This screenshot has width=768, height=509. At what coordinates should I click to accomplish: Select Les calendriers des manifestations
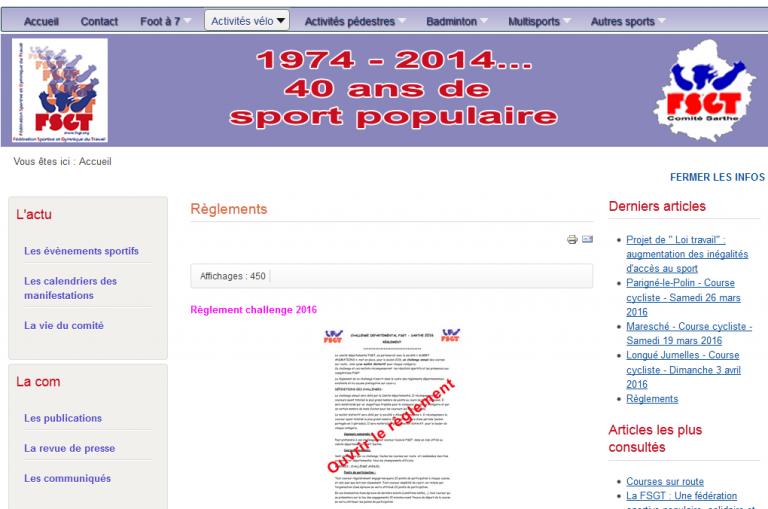71,288
